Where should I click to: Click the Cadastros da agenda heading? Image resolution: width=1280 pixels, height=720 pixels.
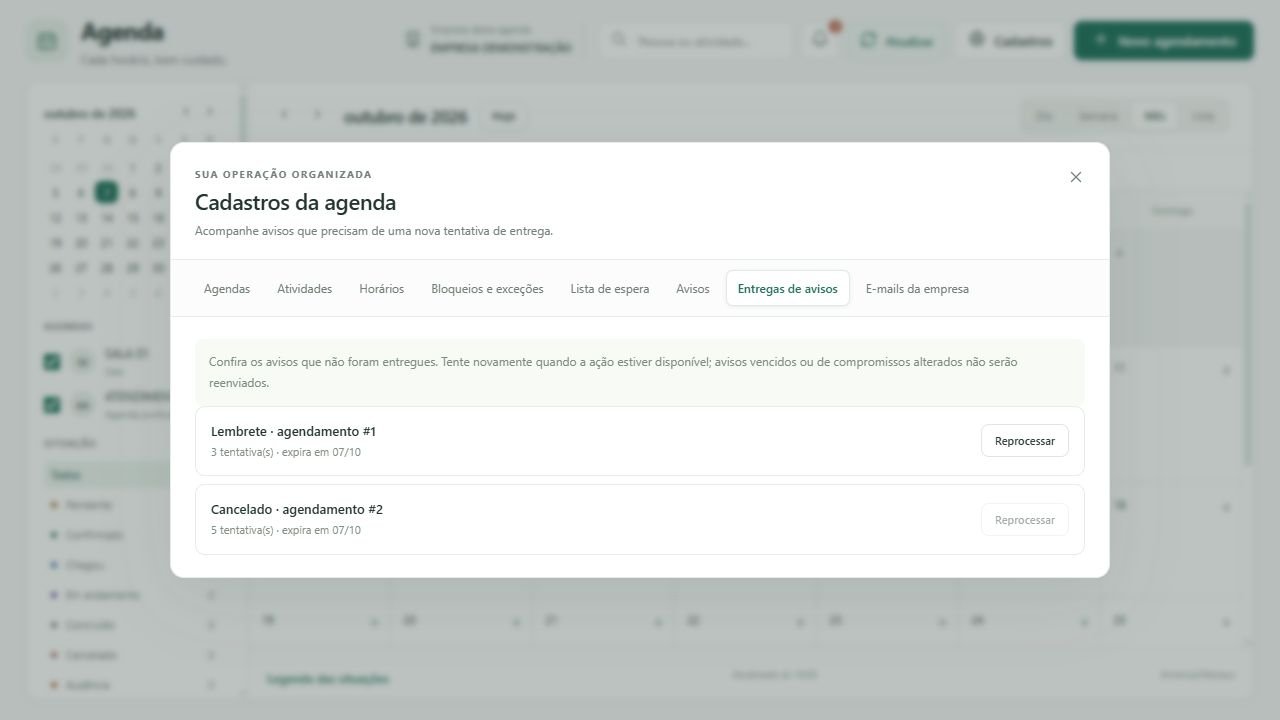(295, 203)
